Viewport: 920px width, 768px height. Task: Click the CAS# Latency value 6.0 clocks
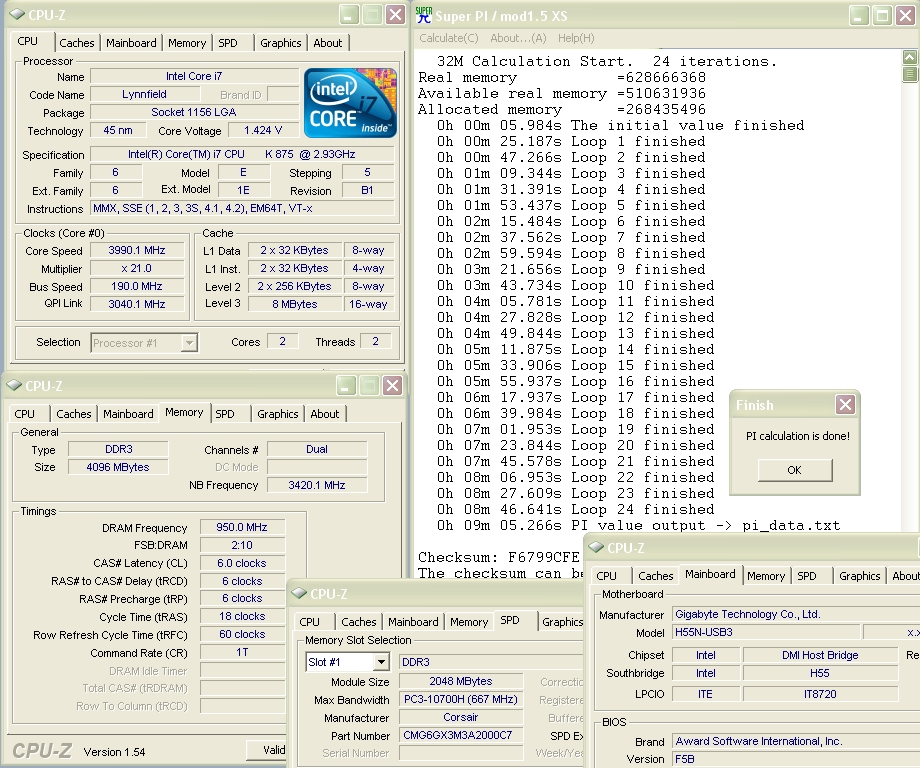coord(242,563)
